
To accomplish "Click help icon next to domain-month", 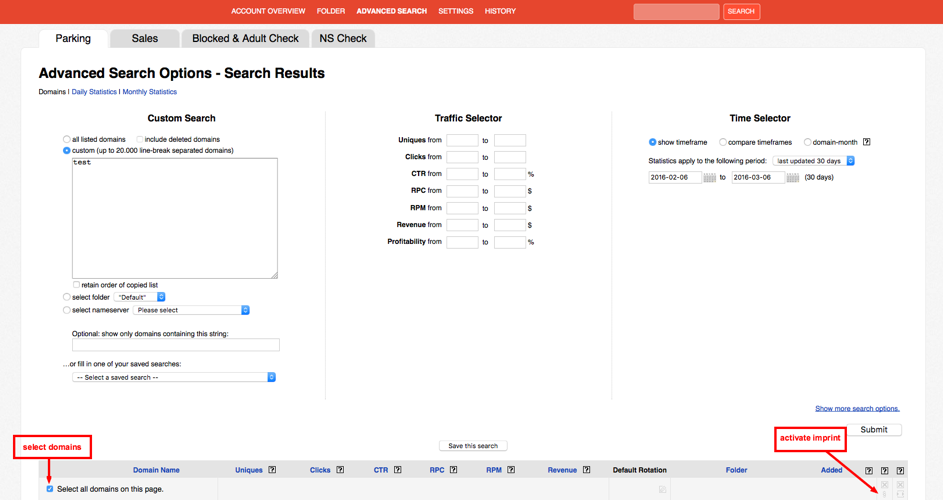I will coord(866,142).
